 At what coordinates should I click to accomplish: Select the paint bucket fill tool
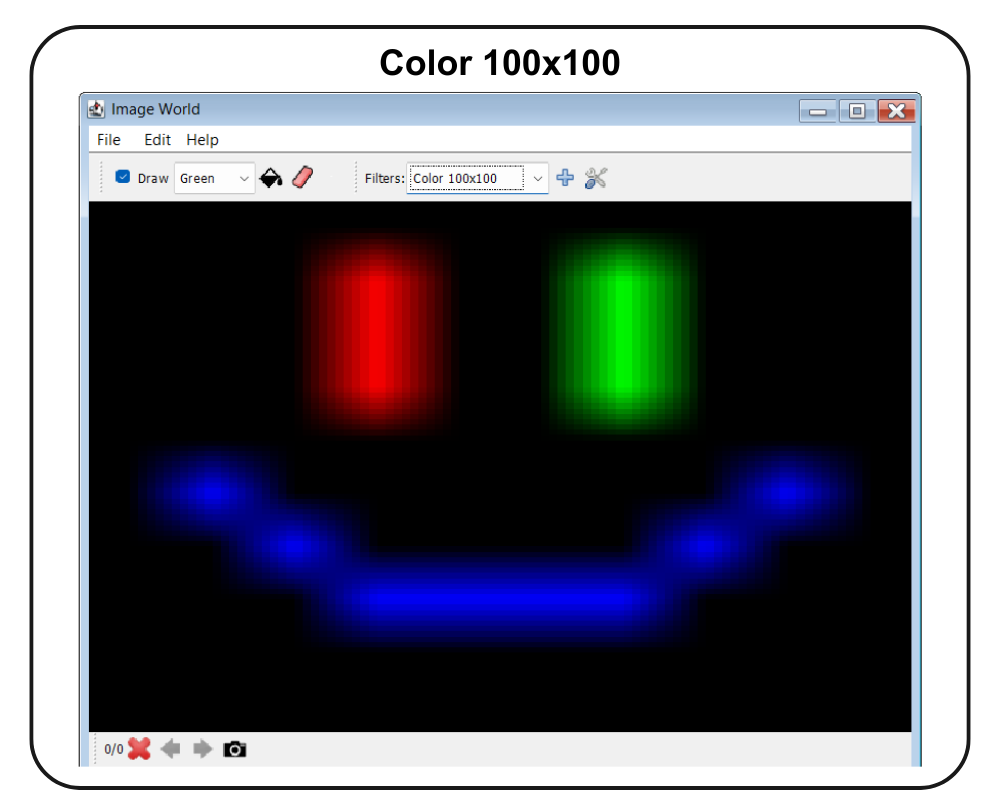coord(271,177)
